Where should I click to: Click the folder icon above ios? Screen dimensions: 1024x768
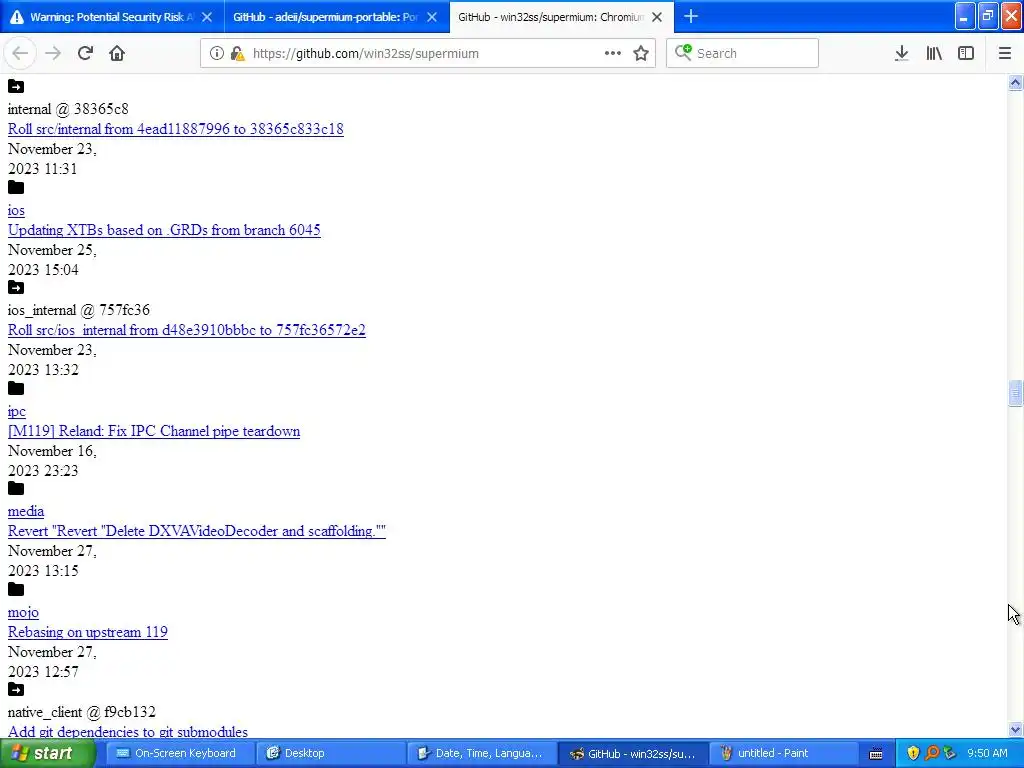(16, 188)
